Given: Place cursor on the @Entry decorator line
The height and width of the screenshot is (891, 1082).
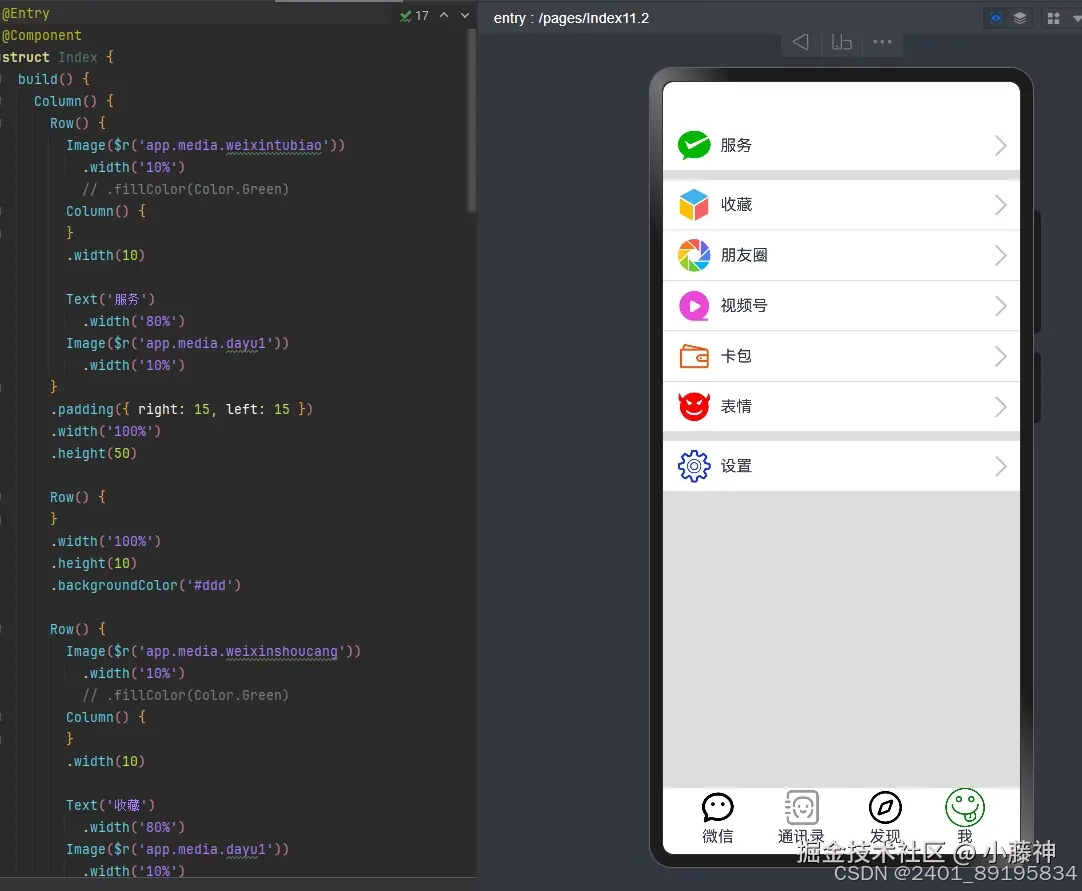Looking at the screenshot, I should click(x=26, y=13).
